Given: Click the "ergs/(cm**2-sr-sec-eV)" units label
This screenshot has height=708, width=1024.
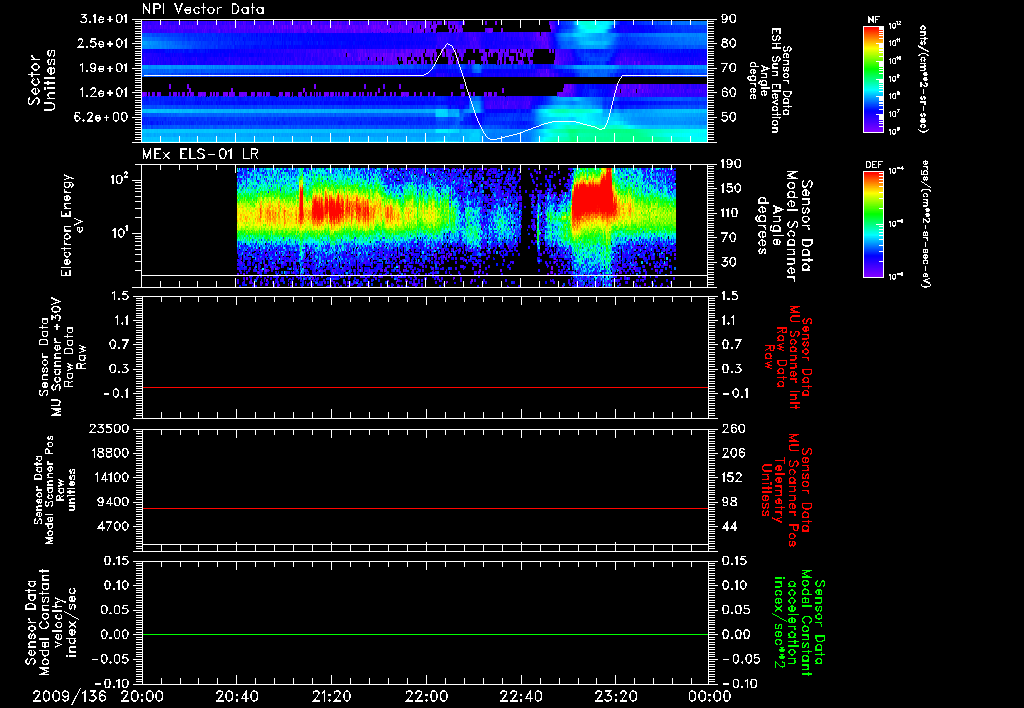Looking at the screenshot, I should (x=925, y=224).
